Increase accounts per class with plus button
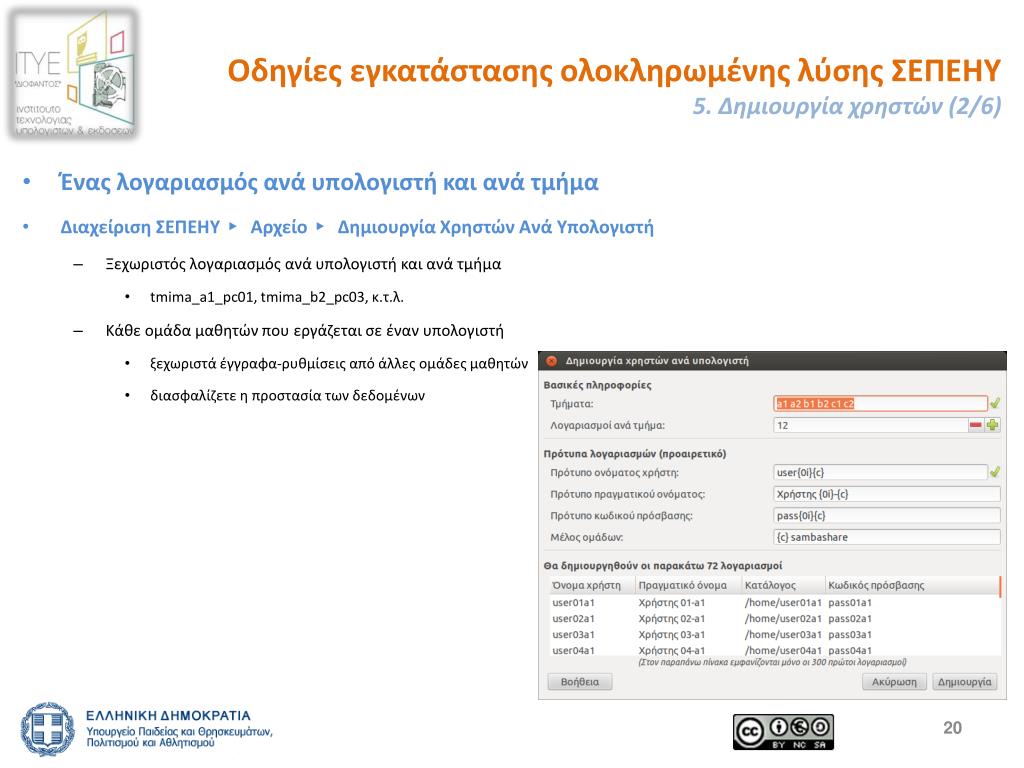This screenshot has height=768, width=1024. tap(993, 425)
